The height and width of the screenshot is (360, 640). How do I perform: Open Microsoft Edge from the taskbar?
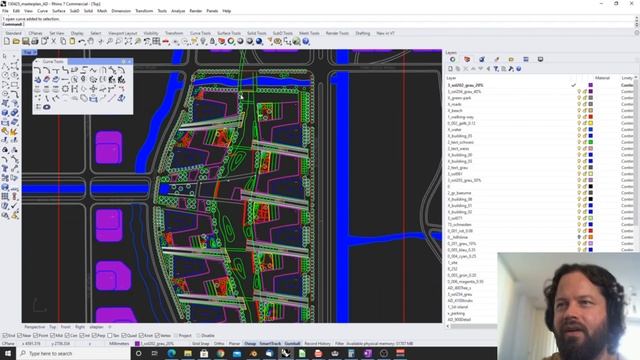tap(171, 353)
